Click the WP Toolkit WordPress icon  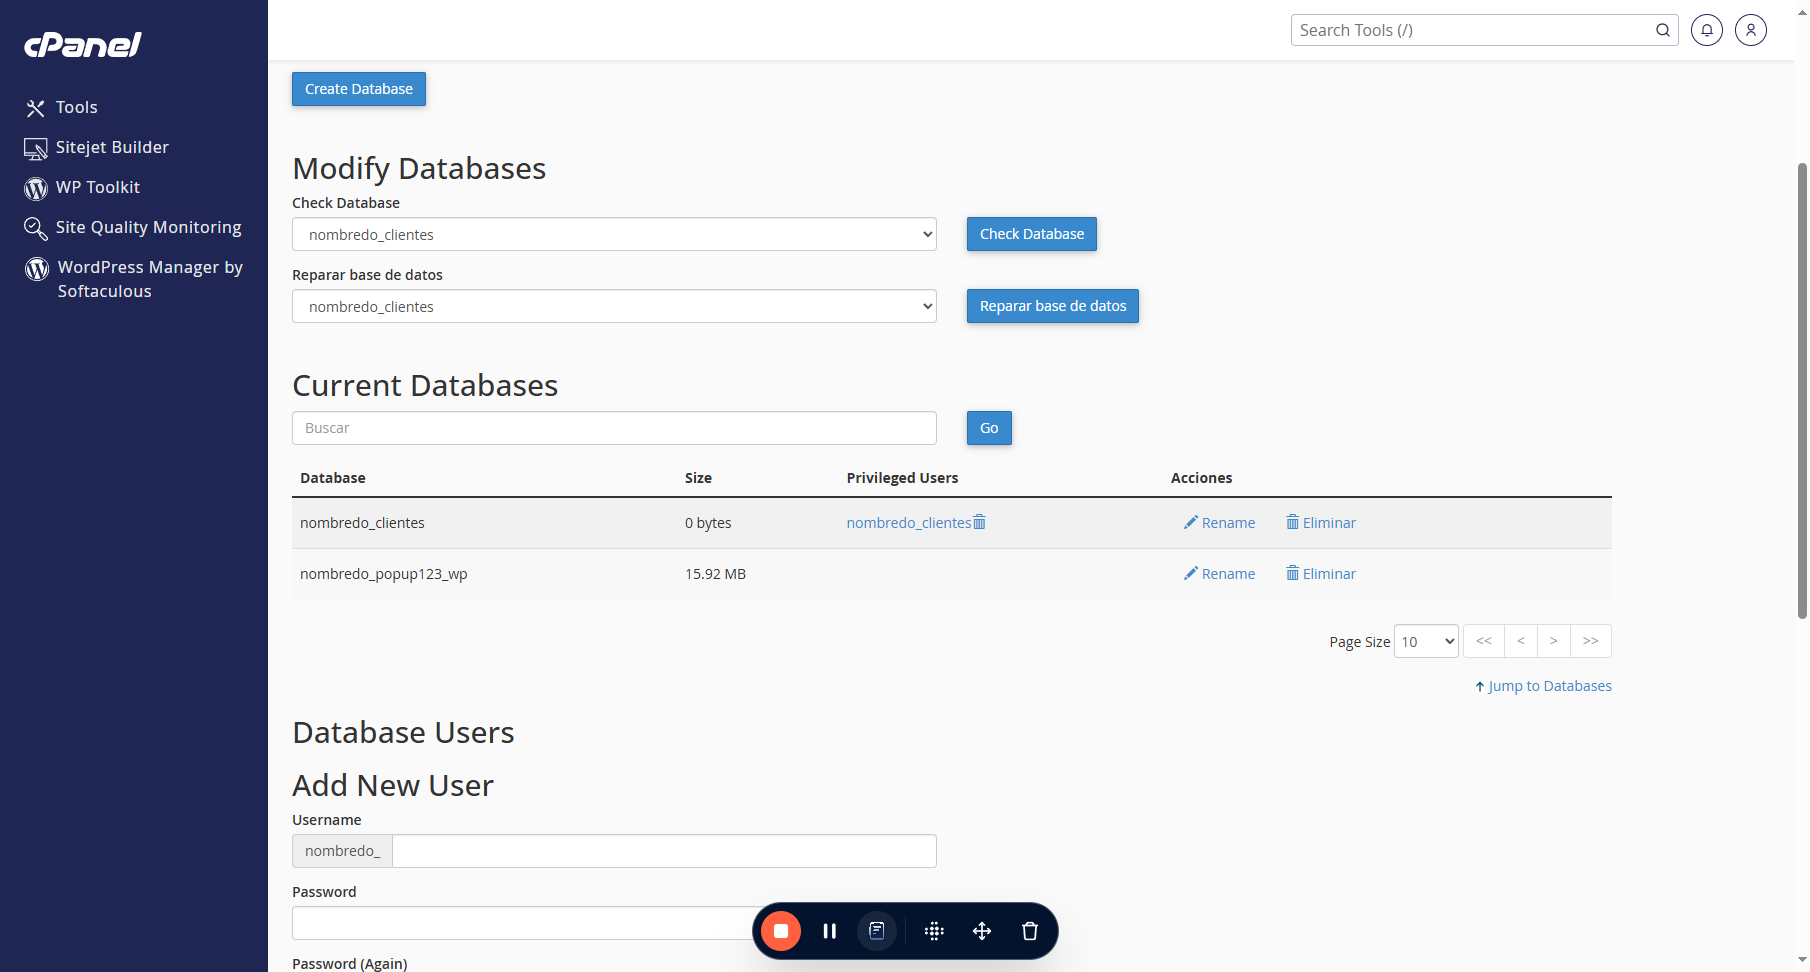[x=36, y=189]
